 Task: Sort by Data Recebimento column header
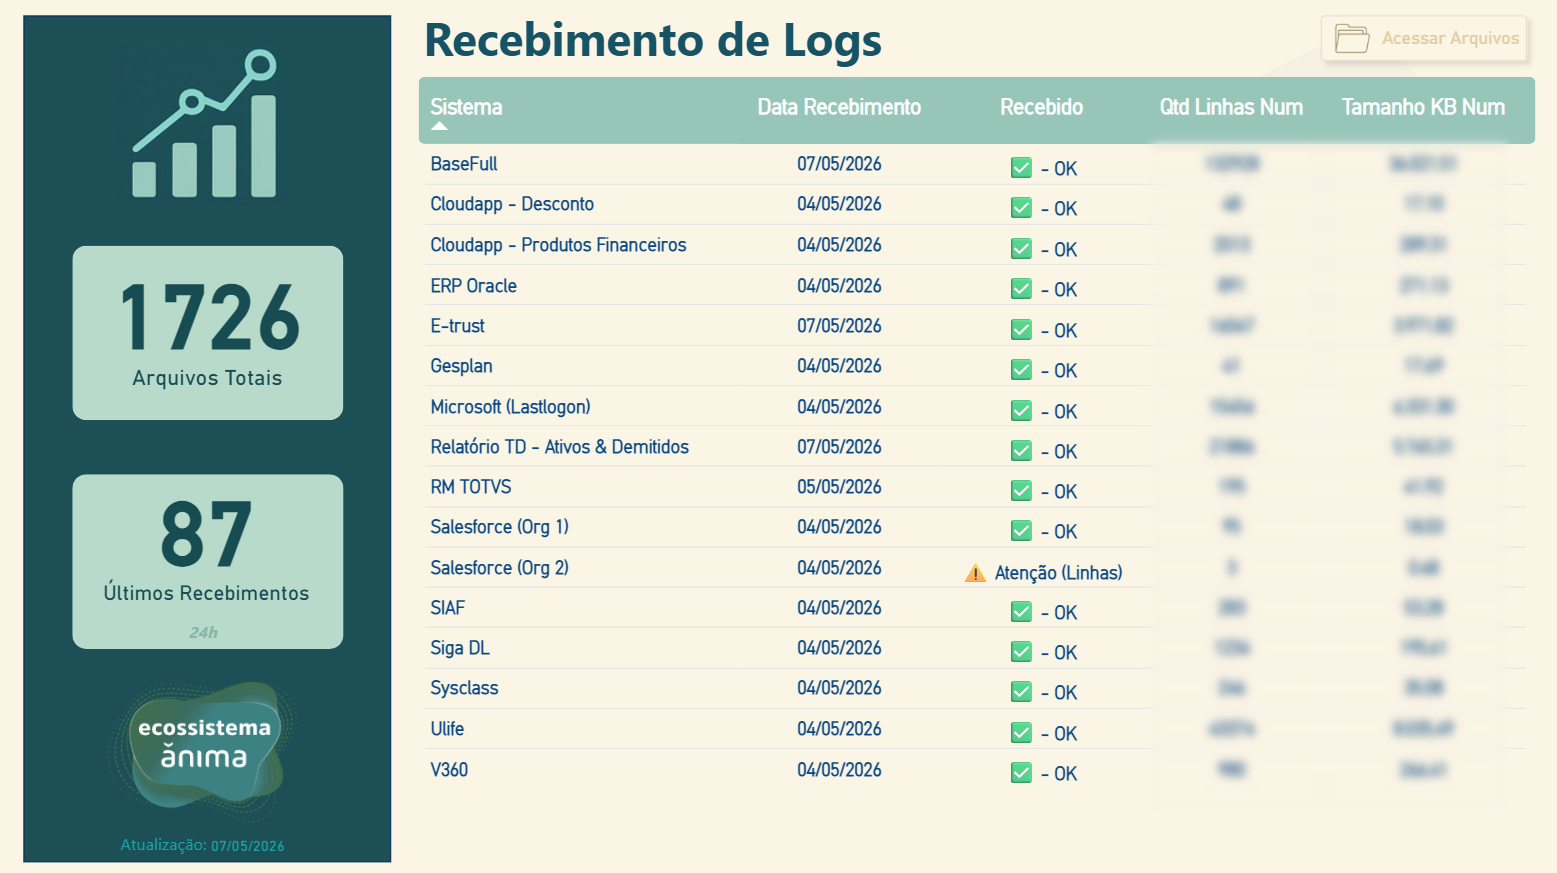(839, 107)
